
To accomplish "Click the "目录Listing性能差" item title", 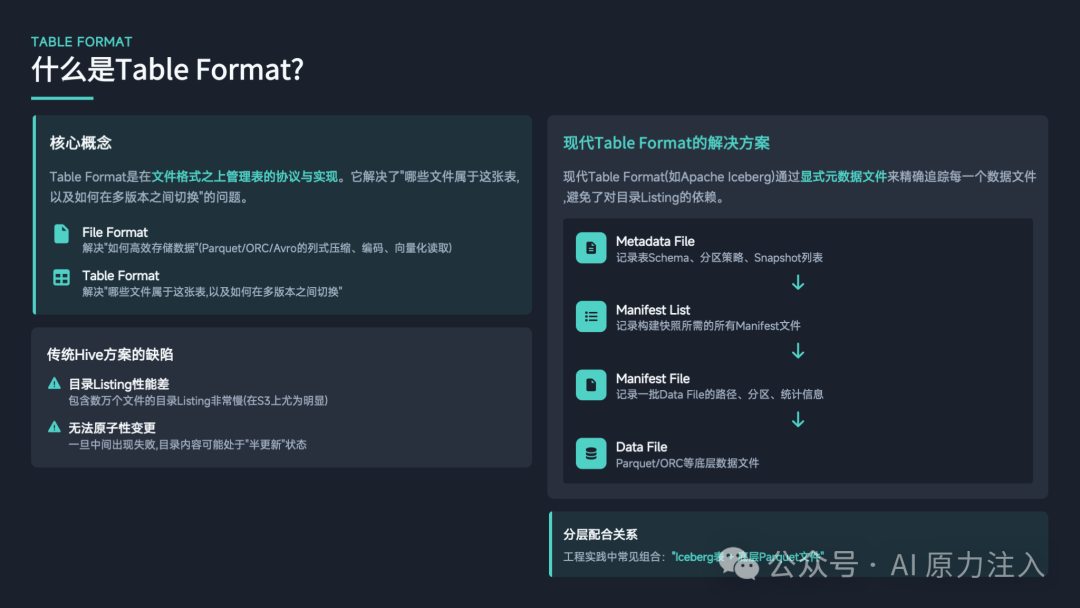I will click(119, 384).
